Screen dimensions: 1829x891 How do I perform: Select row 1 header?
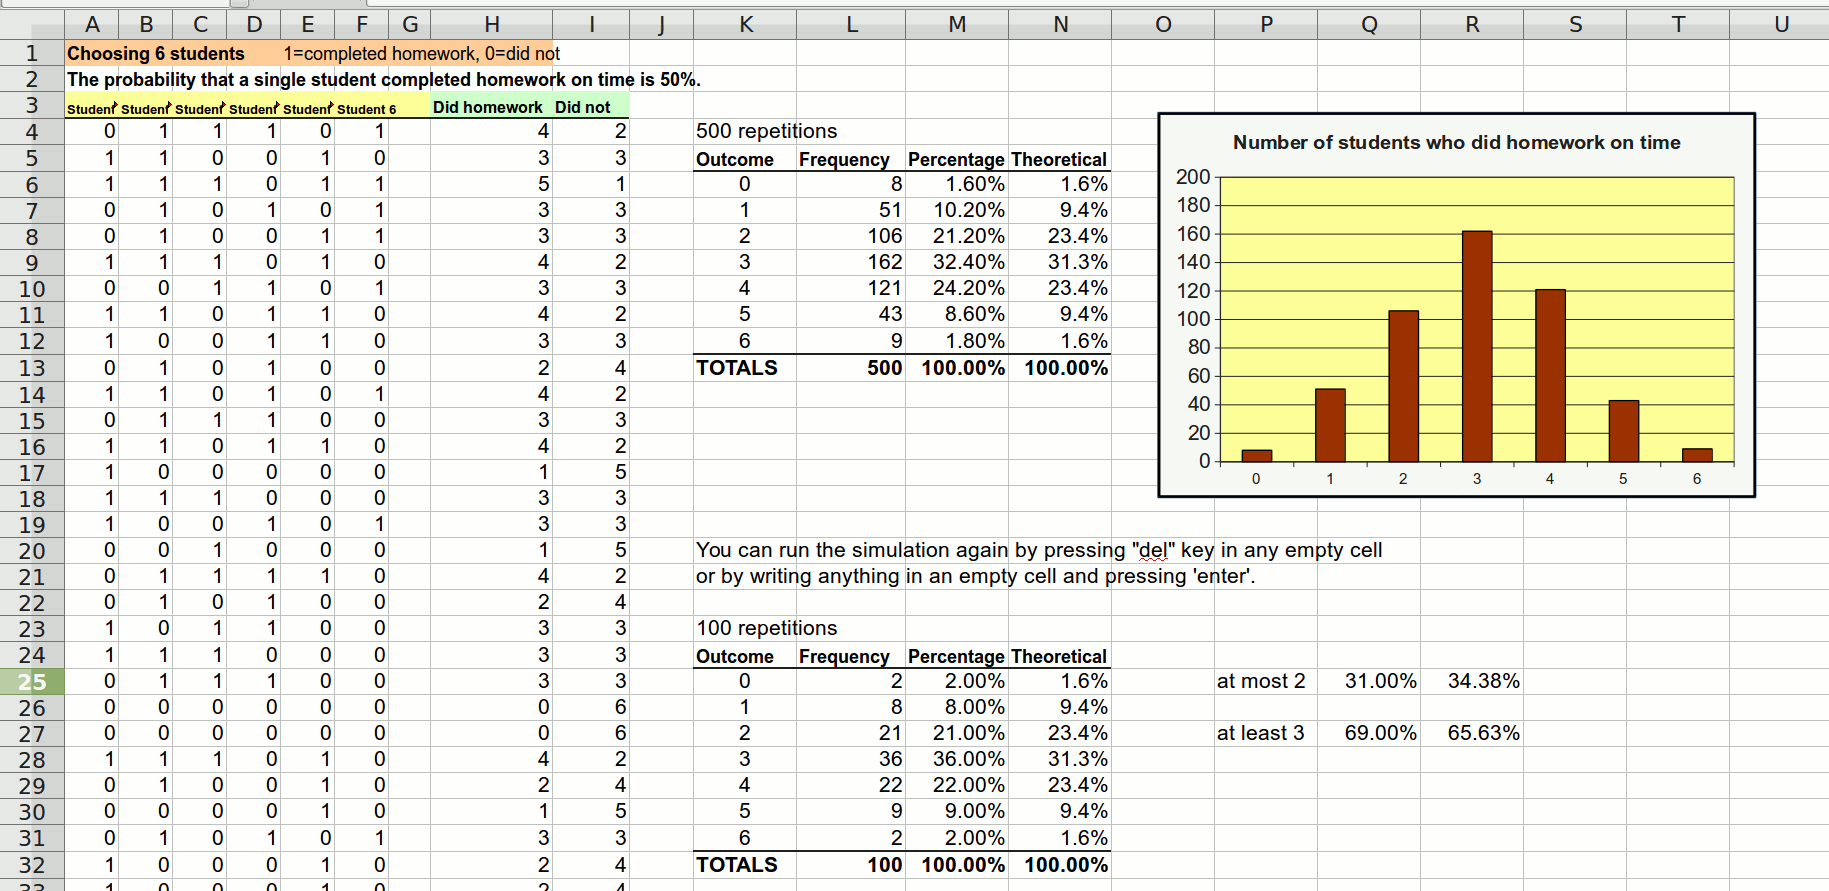pyautogui.click(x=32, y=54)
